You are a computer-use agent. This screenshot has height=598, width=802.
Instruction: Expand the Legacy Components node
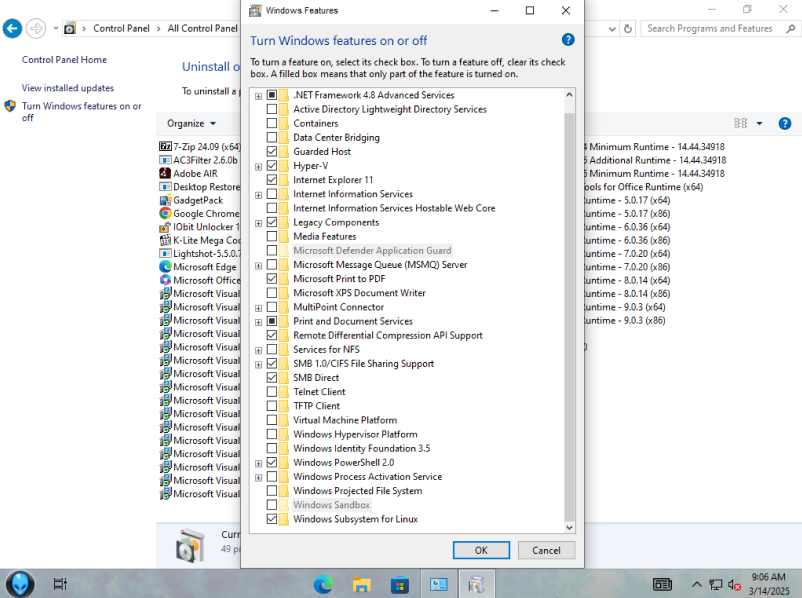(258, 223)
